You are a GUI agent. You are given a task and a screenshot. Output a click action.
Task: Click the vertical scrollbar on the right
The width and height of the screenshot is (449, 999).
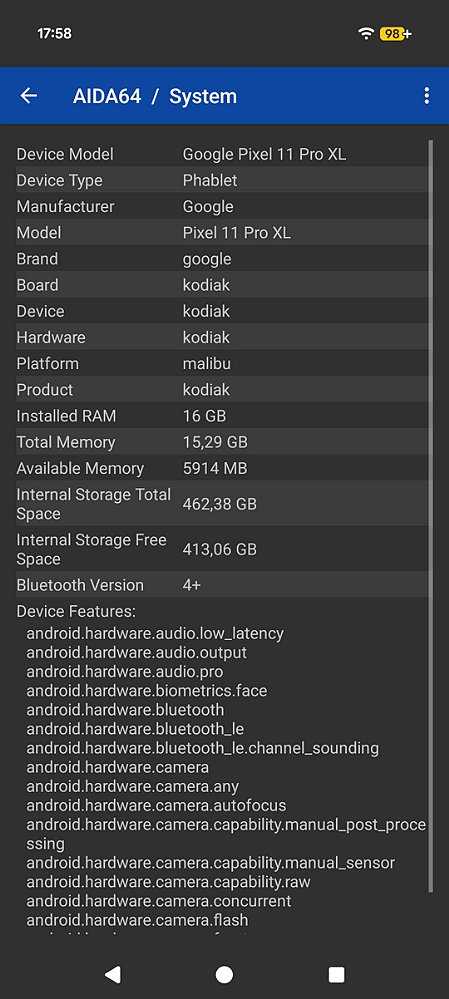click(x=431, y=516)
